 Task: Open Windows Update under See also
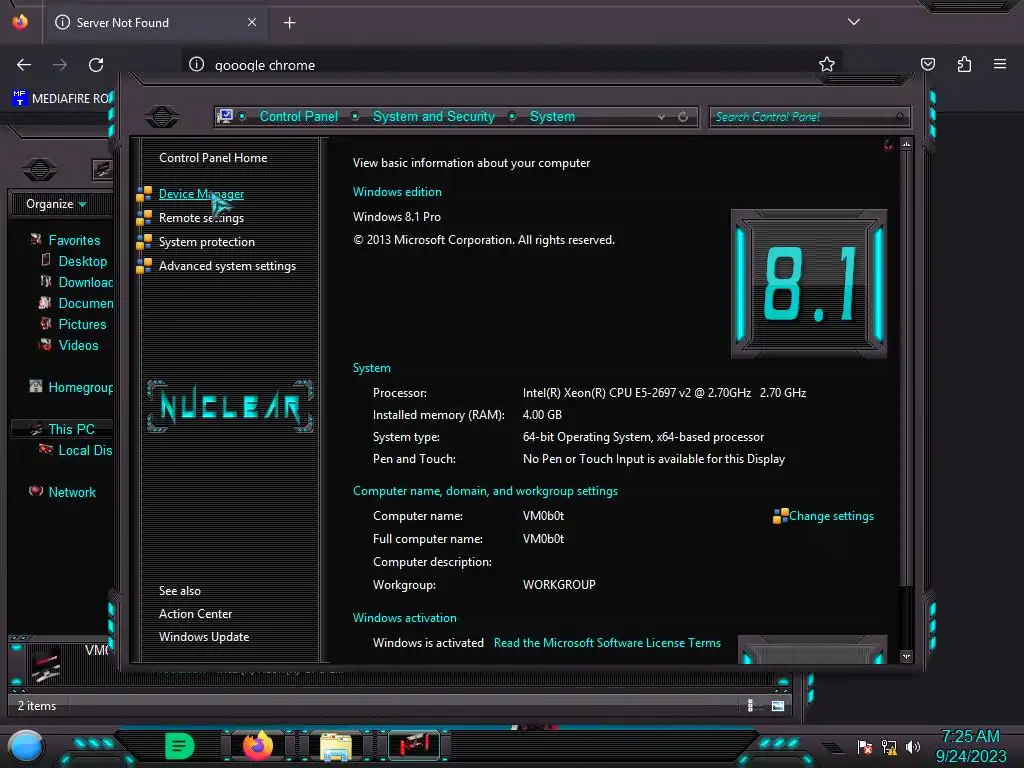pos(204,637)
